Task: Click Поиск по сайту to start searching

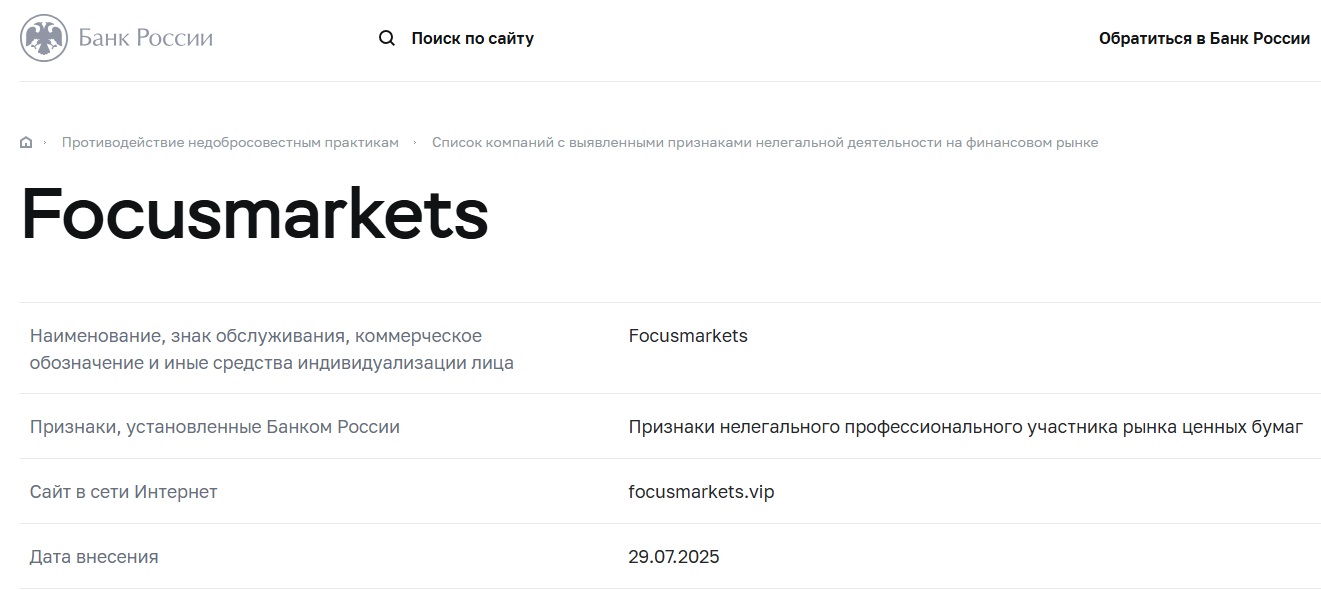Action: (472, 37)
